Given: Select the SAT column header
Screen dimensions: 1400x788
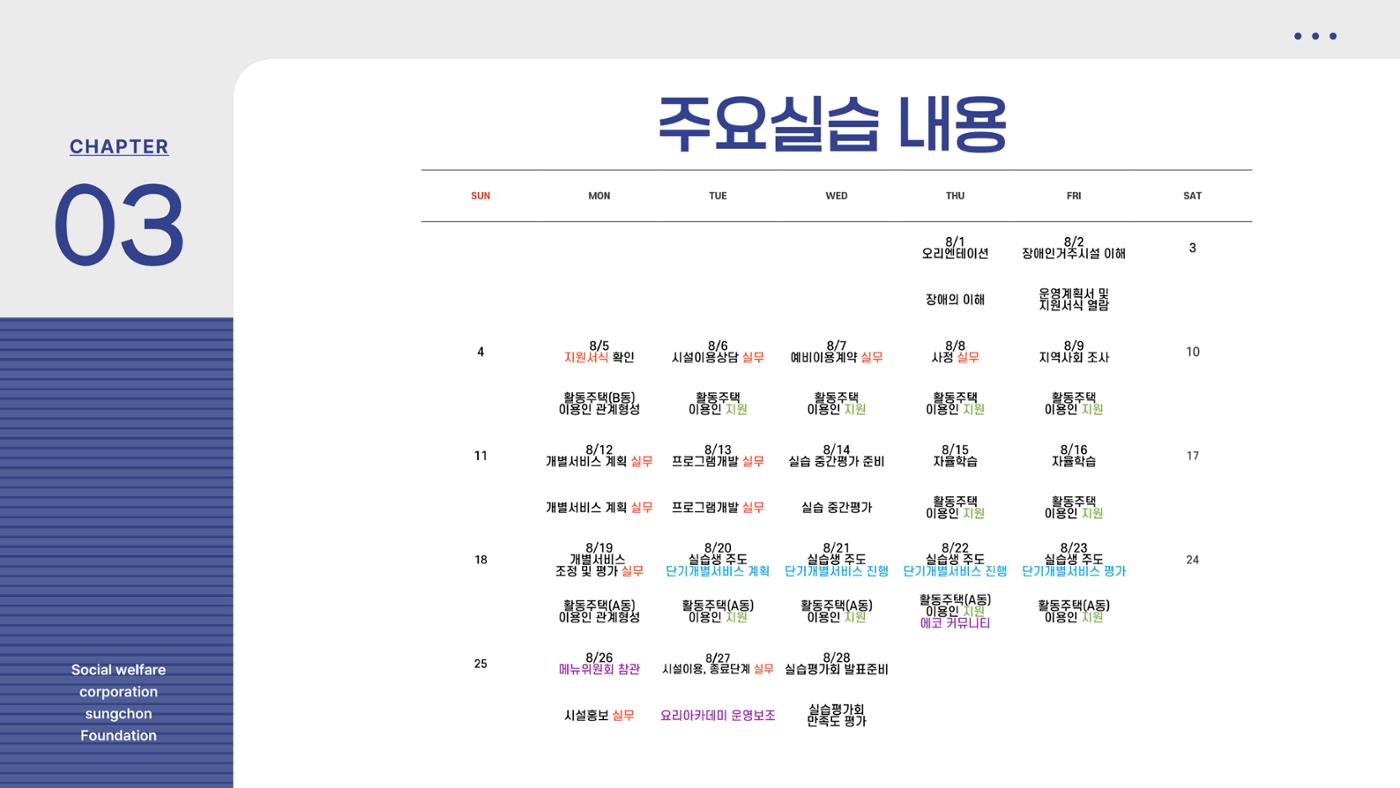Looking at the screenshot, I should (1192, 196).
